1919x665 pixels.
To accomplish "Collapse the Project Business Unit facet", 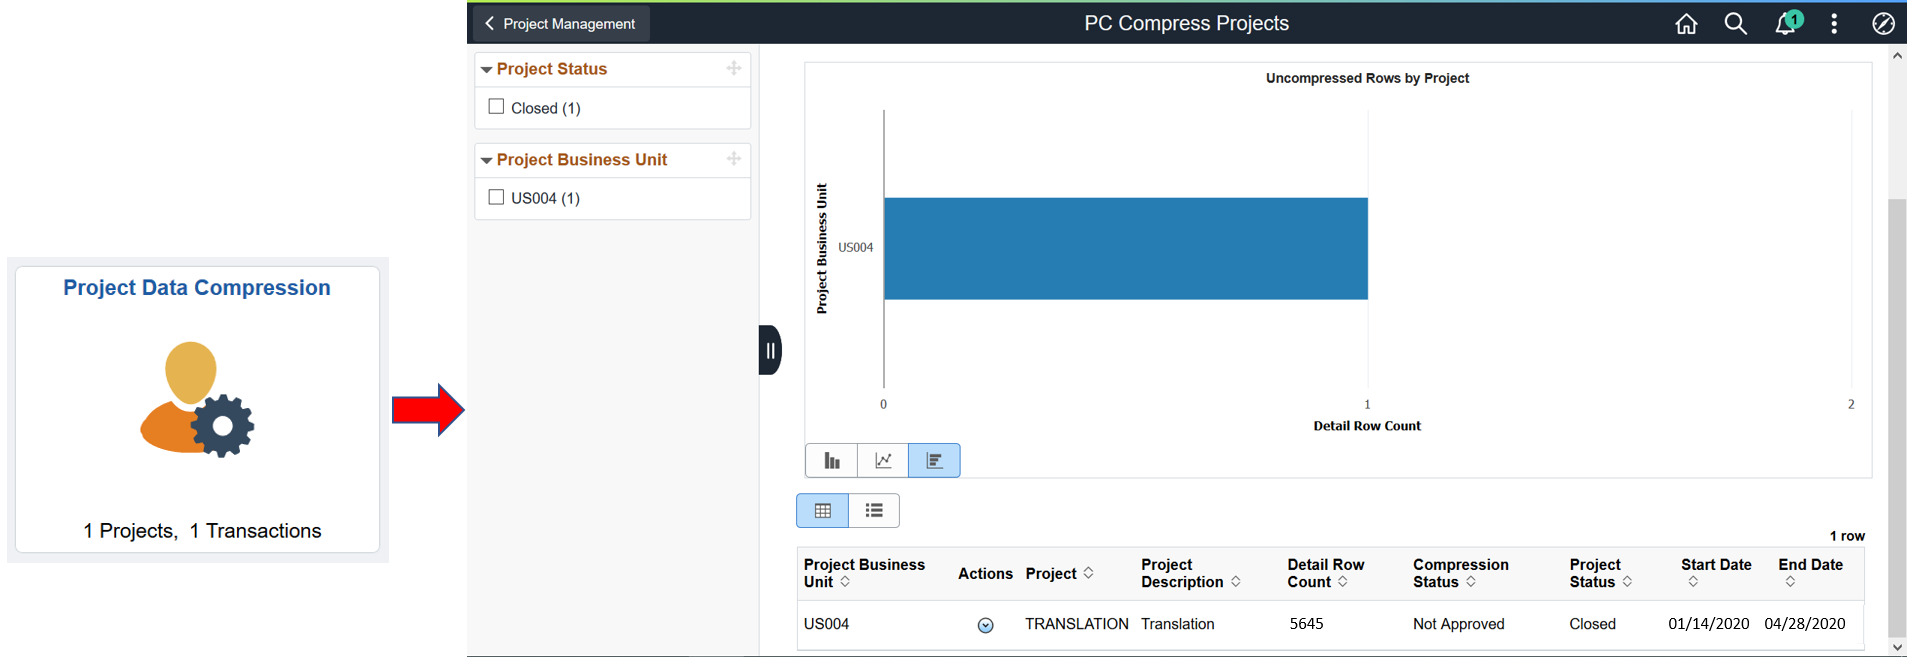I will point(487,160).
